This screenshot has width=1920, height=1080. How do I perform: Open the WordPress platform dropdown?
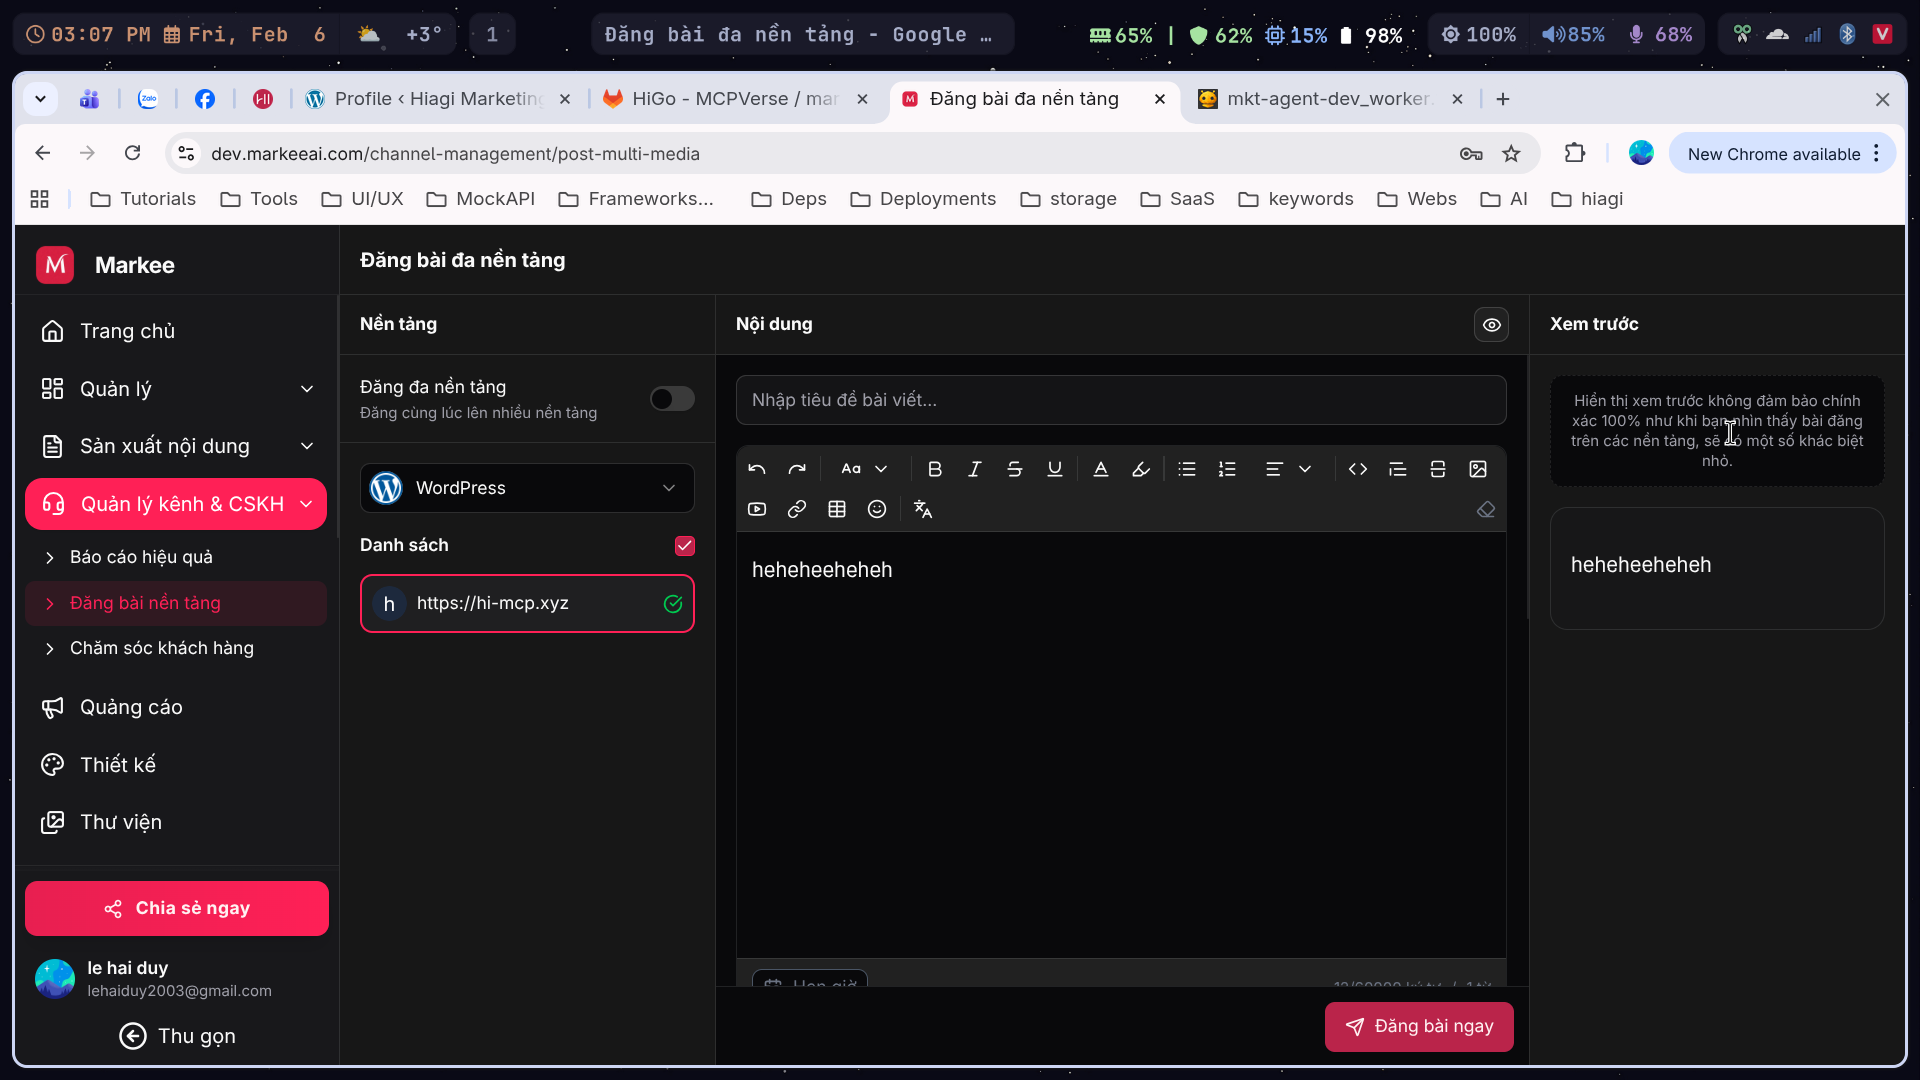tap(527, 488)
